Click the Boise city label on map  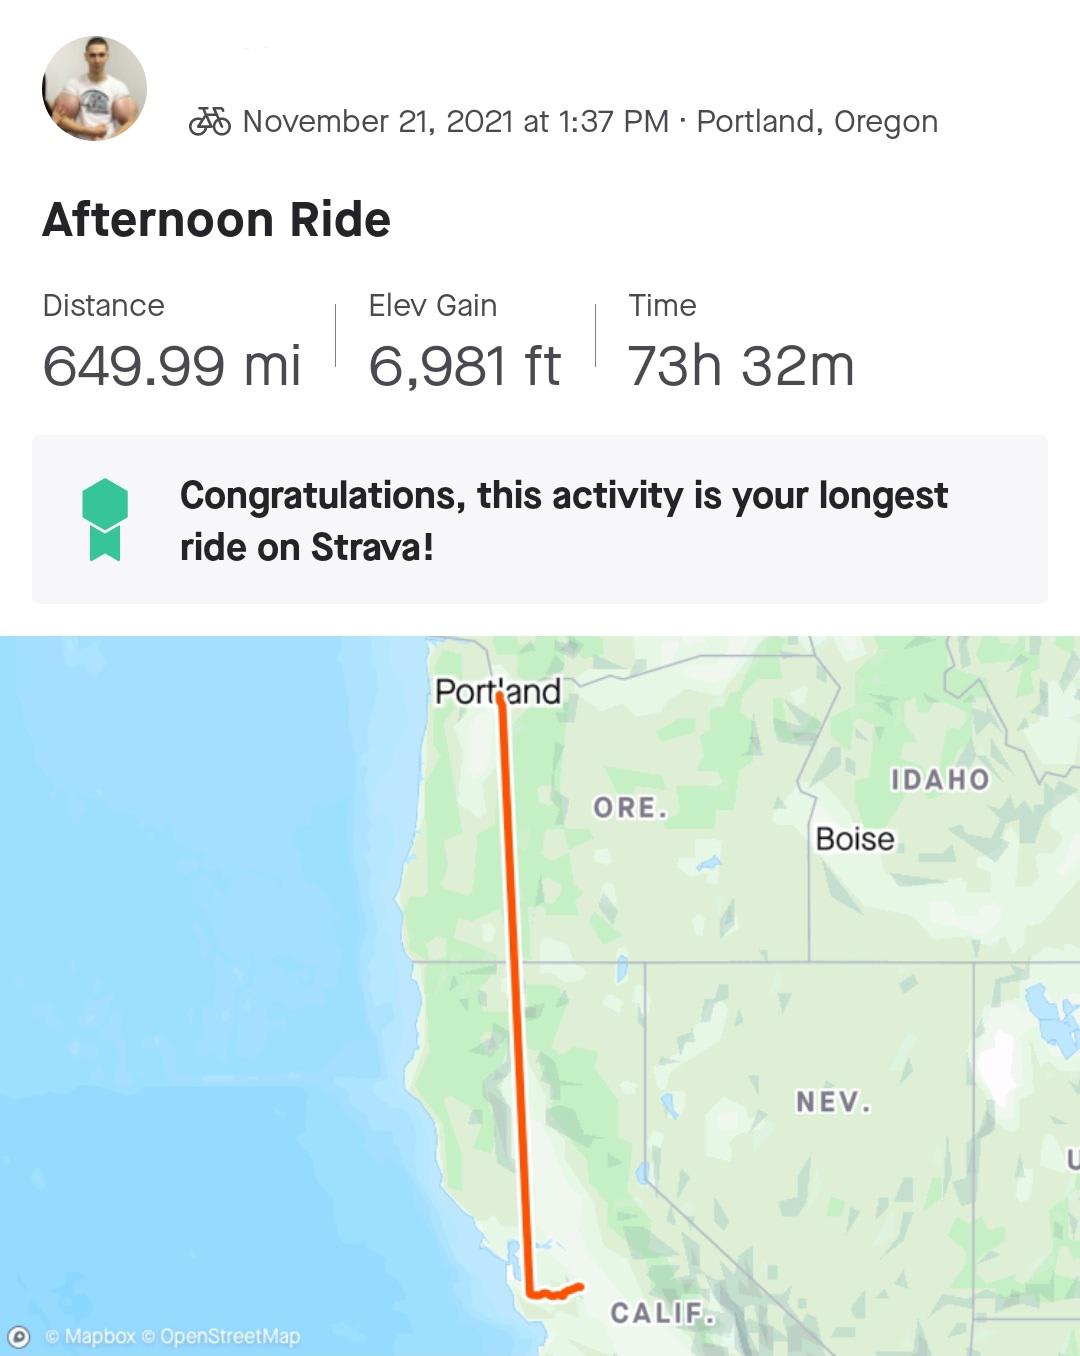click(855, 838)
